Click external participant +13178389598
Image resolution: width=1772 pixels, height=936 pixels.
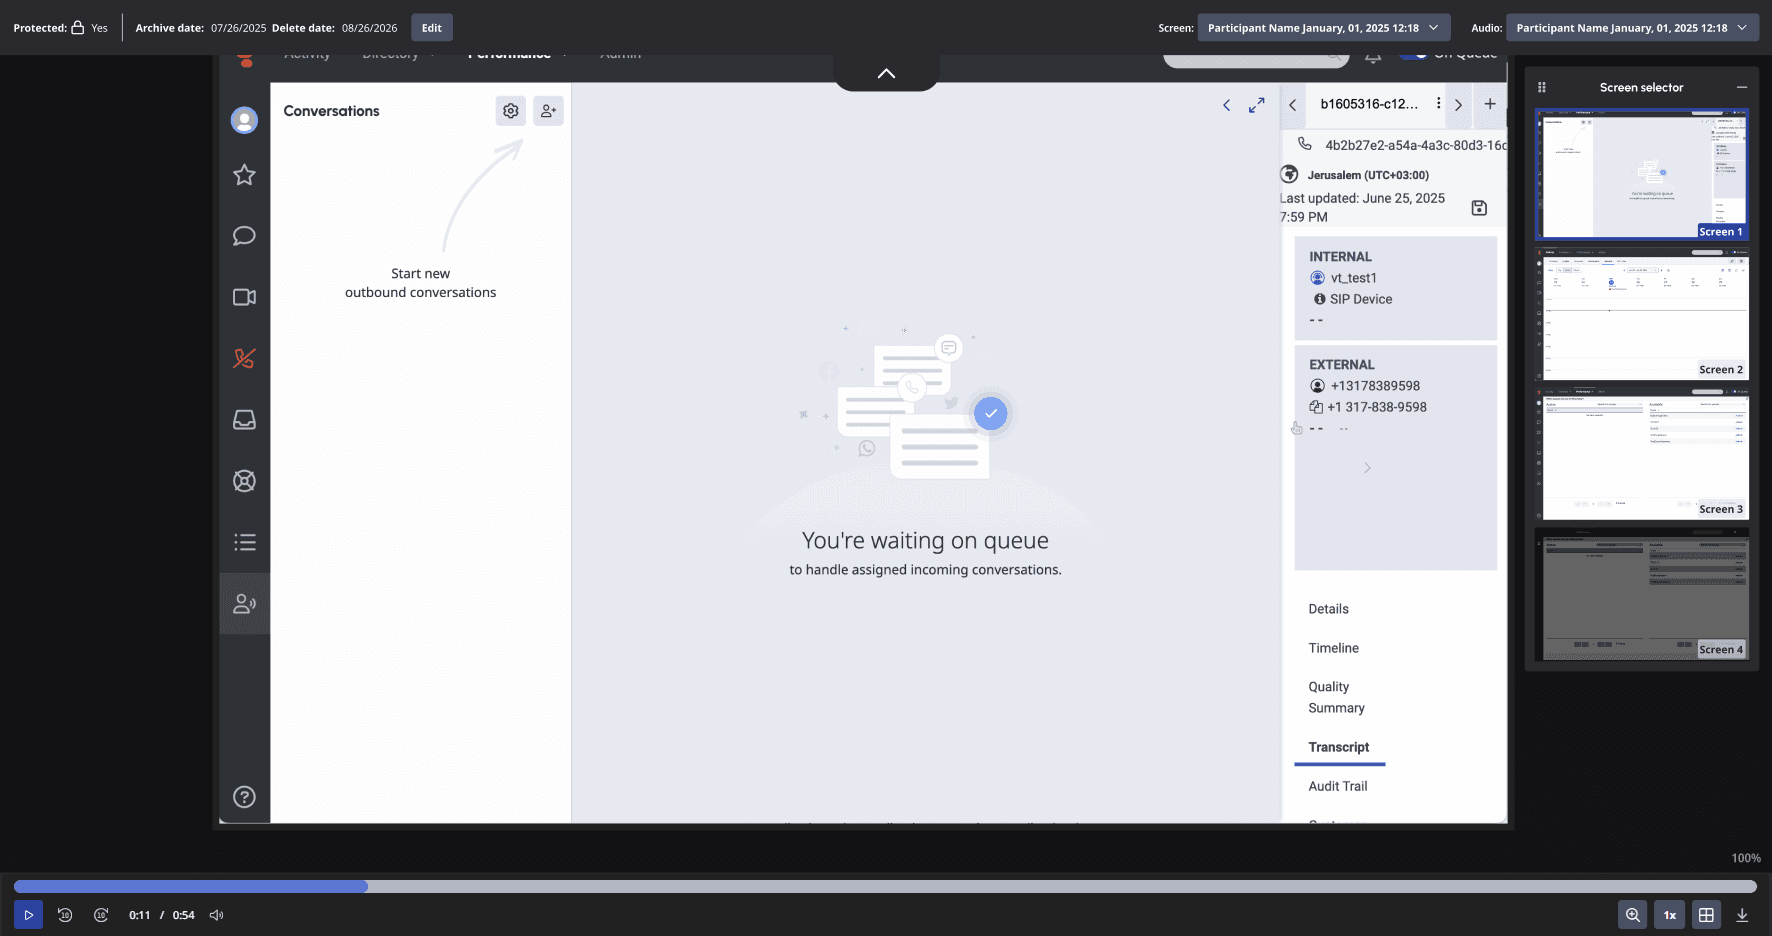tap(1375, 386)
